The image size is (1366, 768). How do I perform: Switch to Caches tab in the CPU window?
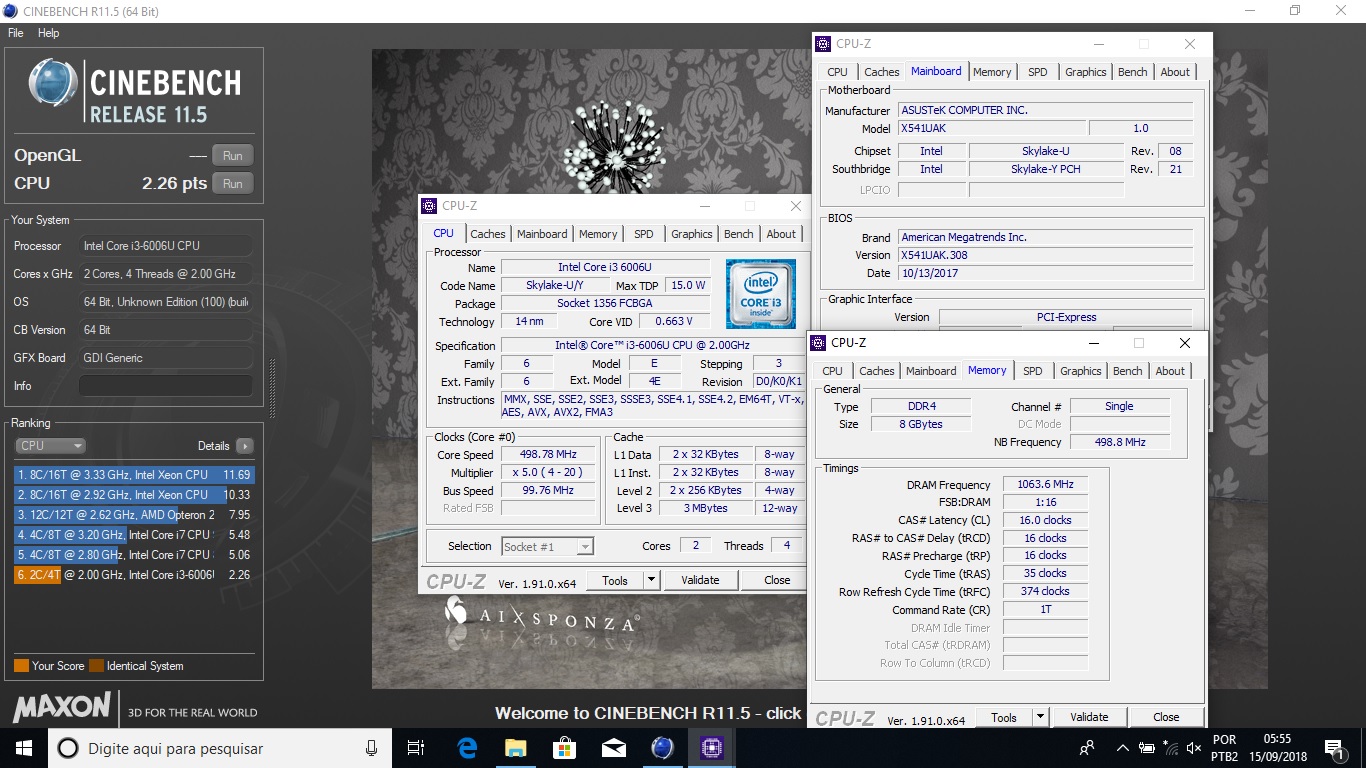pyautogui.click(x=488, y=234)
